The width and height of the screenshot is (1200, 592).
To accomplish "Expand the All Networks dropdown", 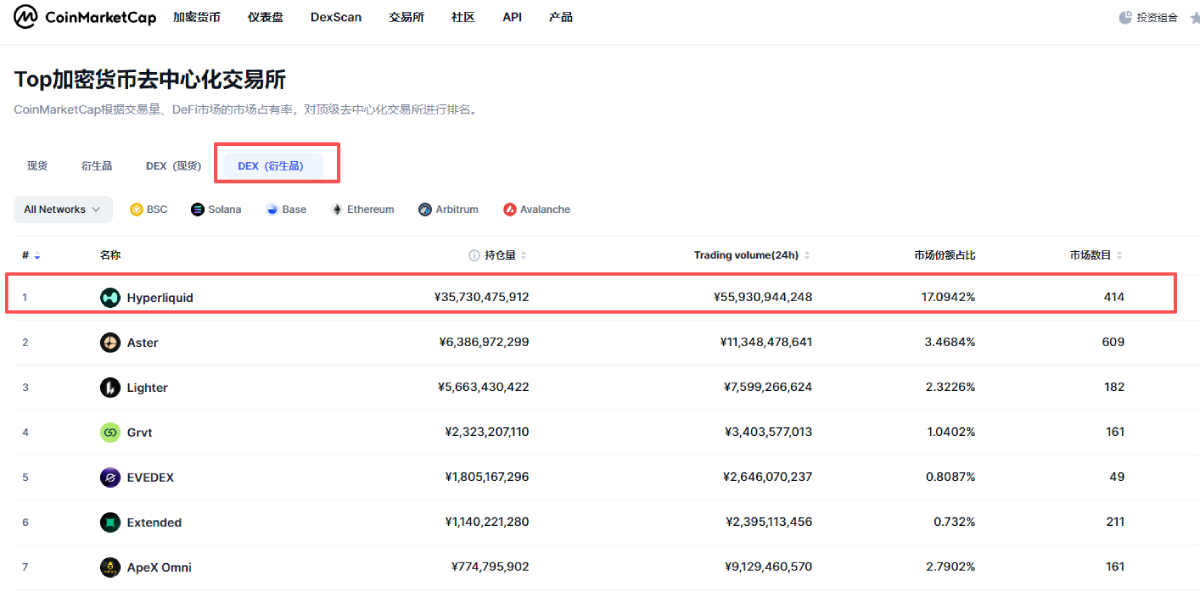I will 61,209.
